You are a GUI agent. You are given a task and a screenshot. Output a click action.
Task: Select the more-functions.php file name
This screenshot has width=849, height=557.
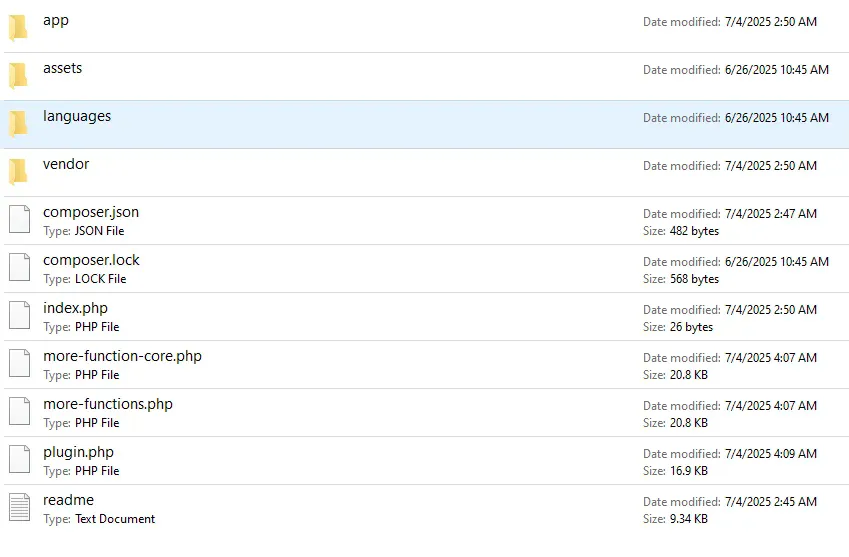tap(107, 404)
